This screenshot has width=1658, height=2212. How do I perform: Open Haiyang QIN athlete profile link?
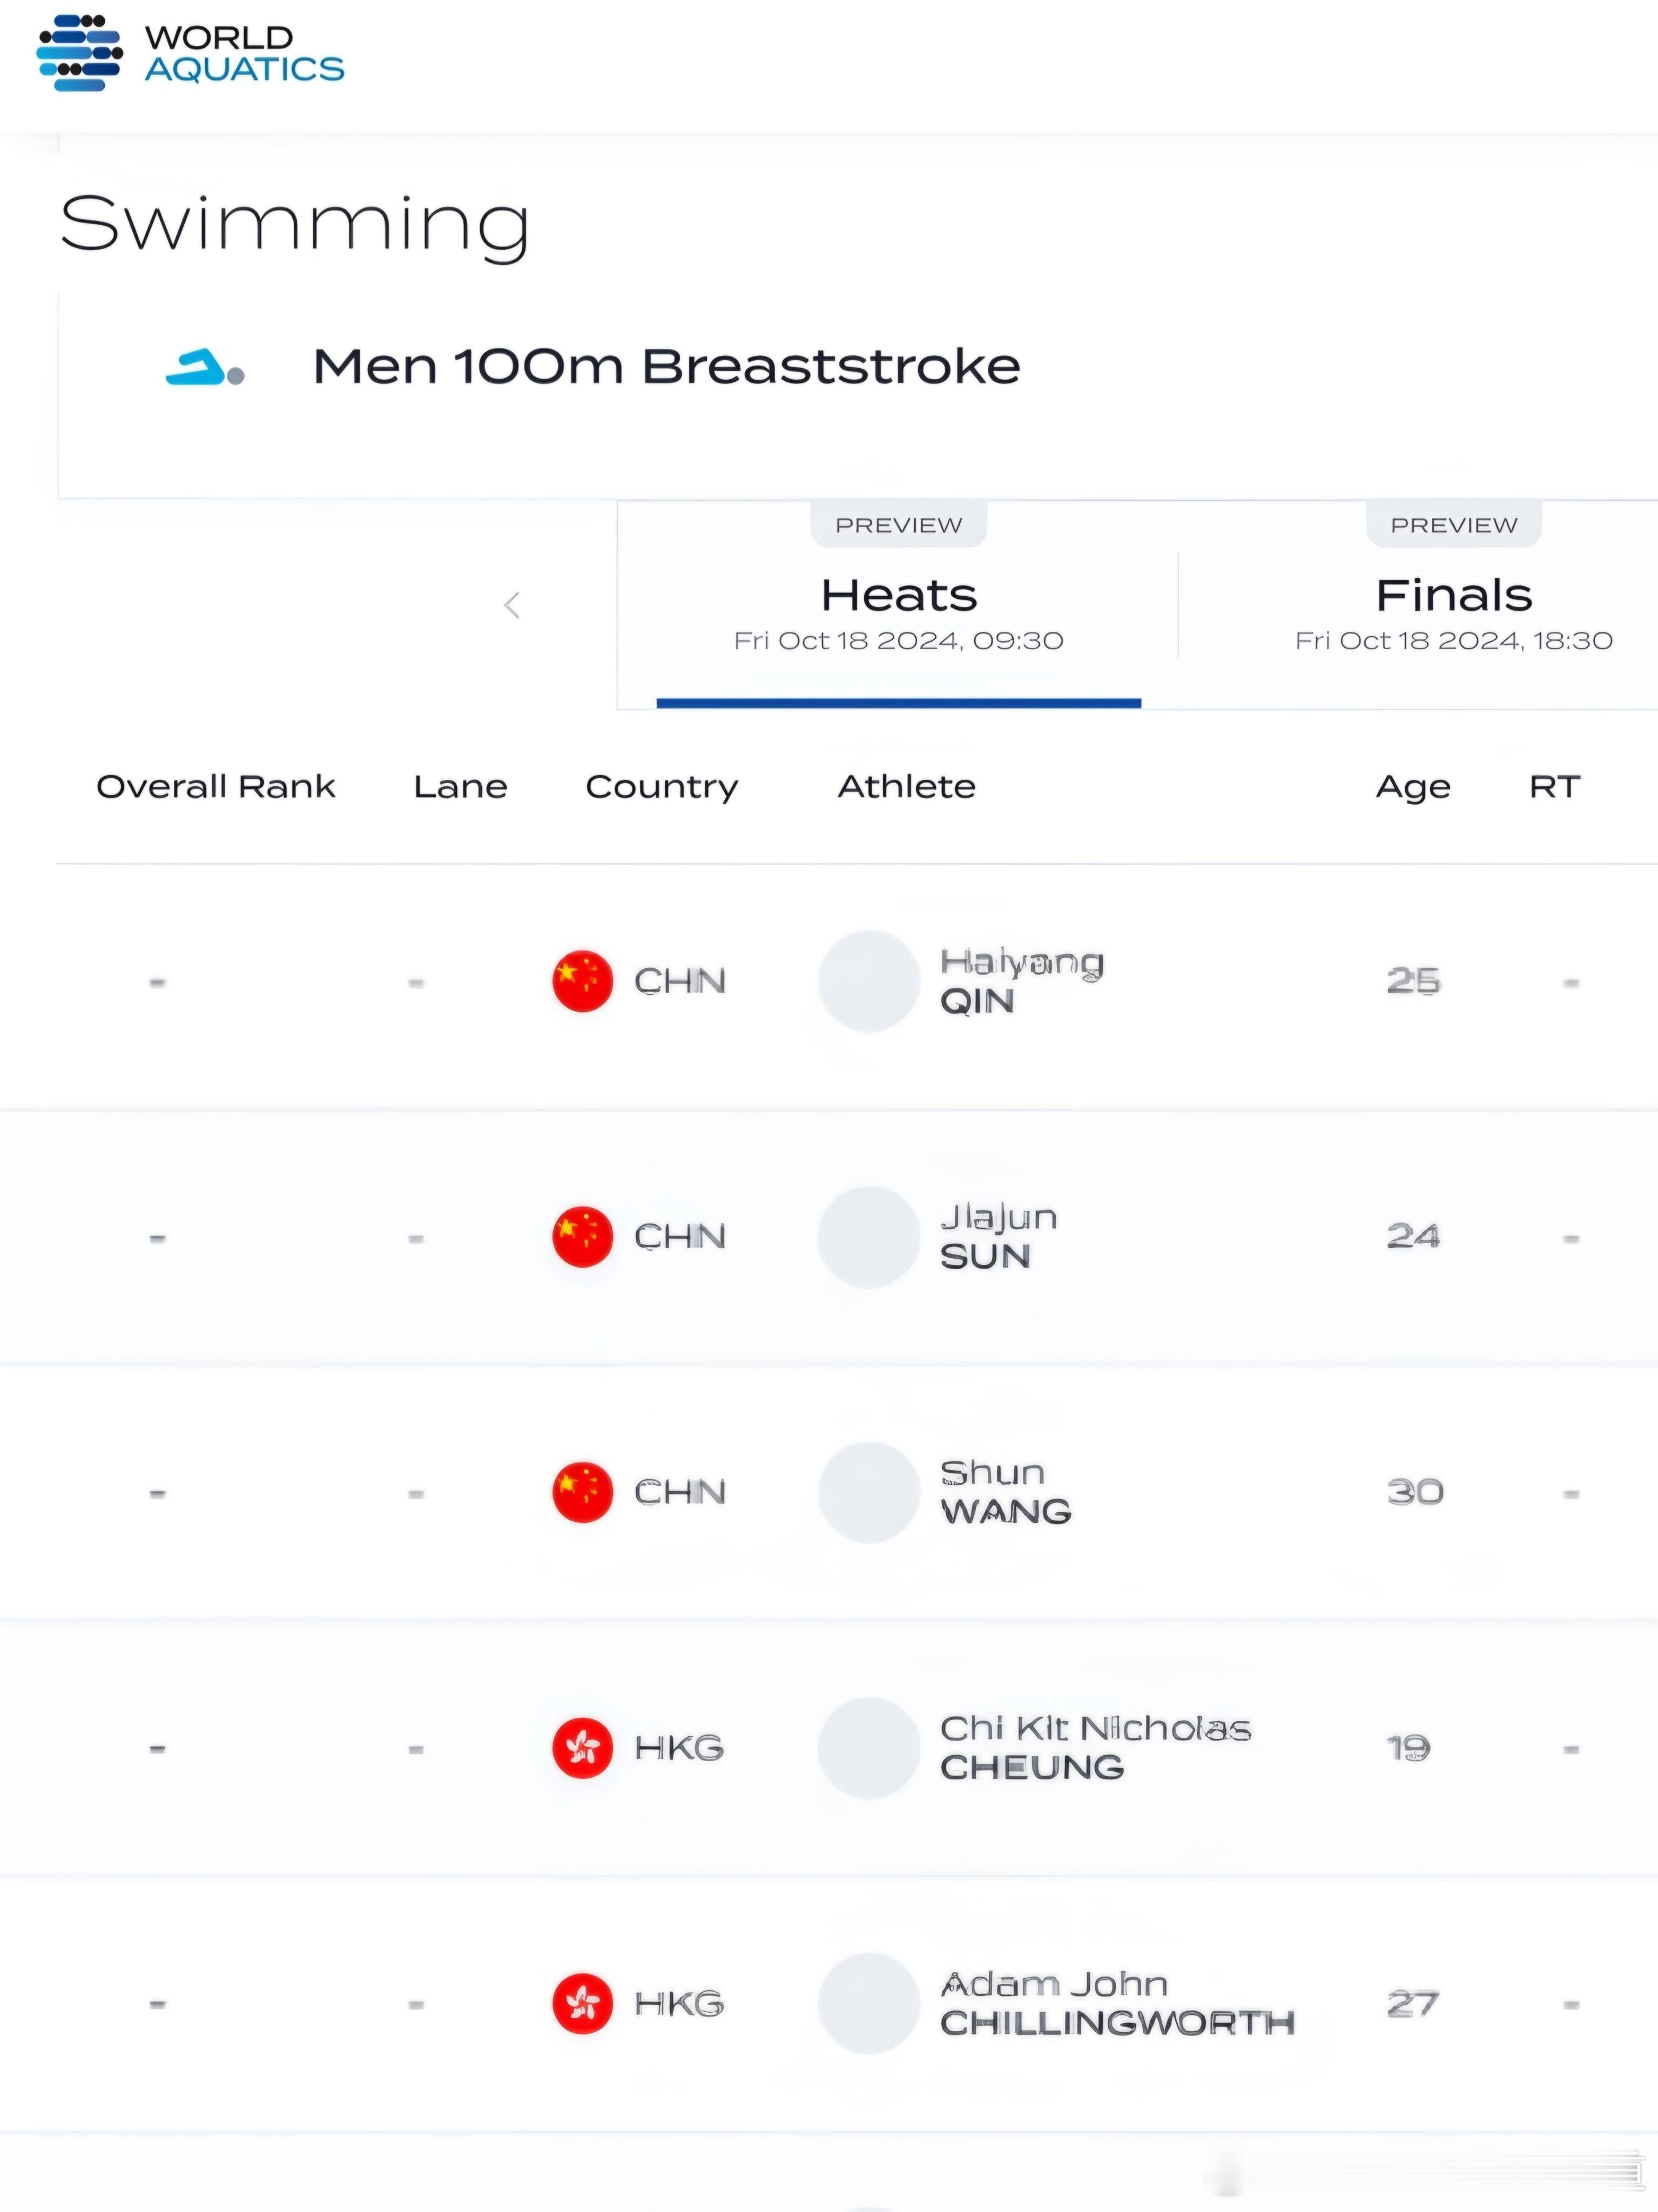(x=1022, y=981)
